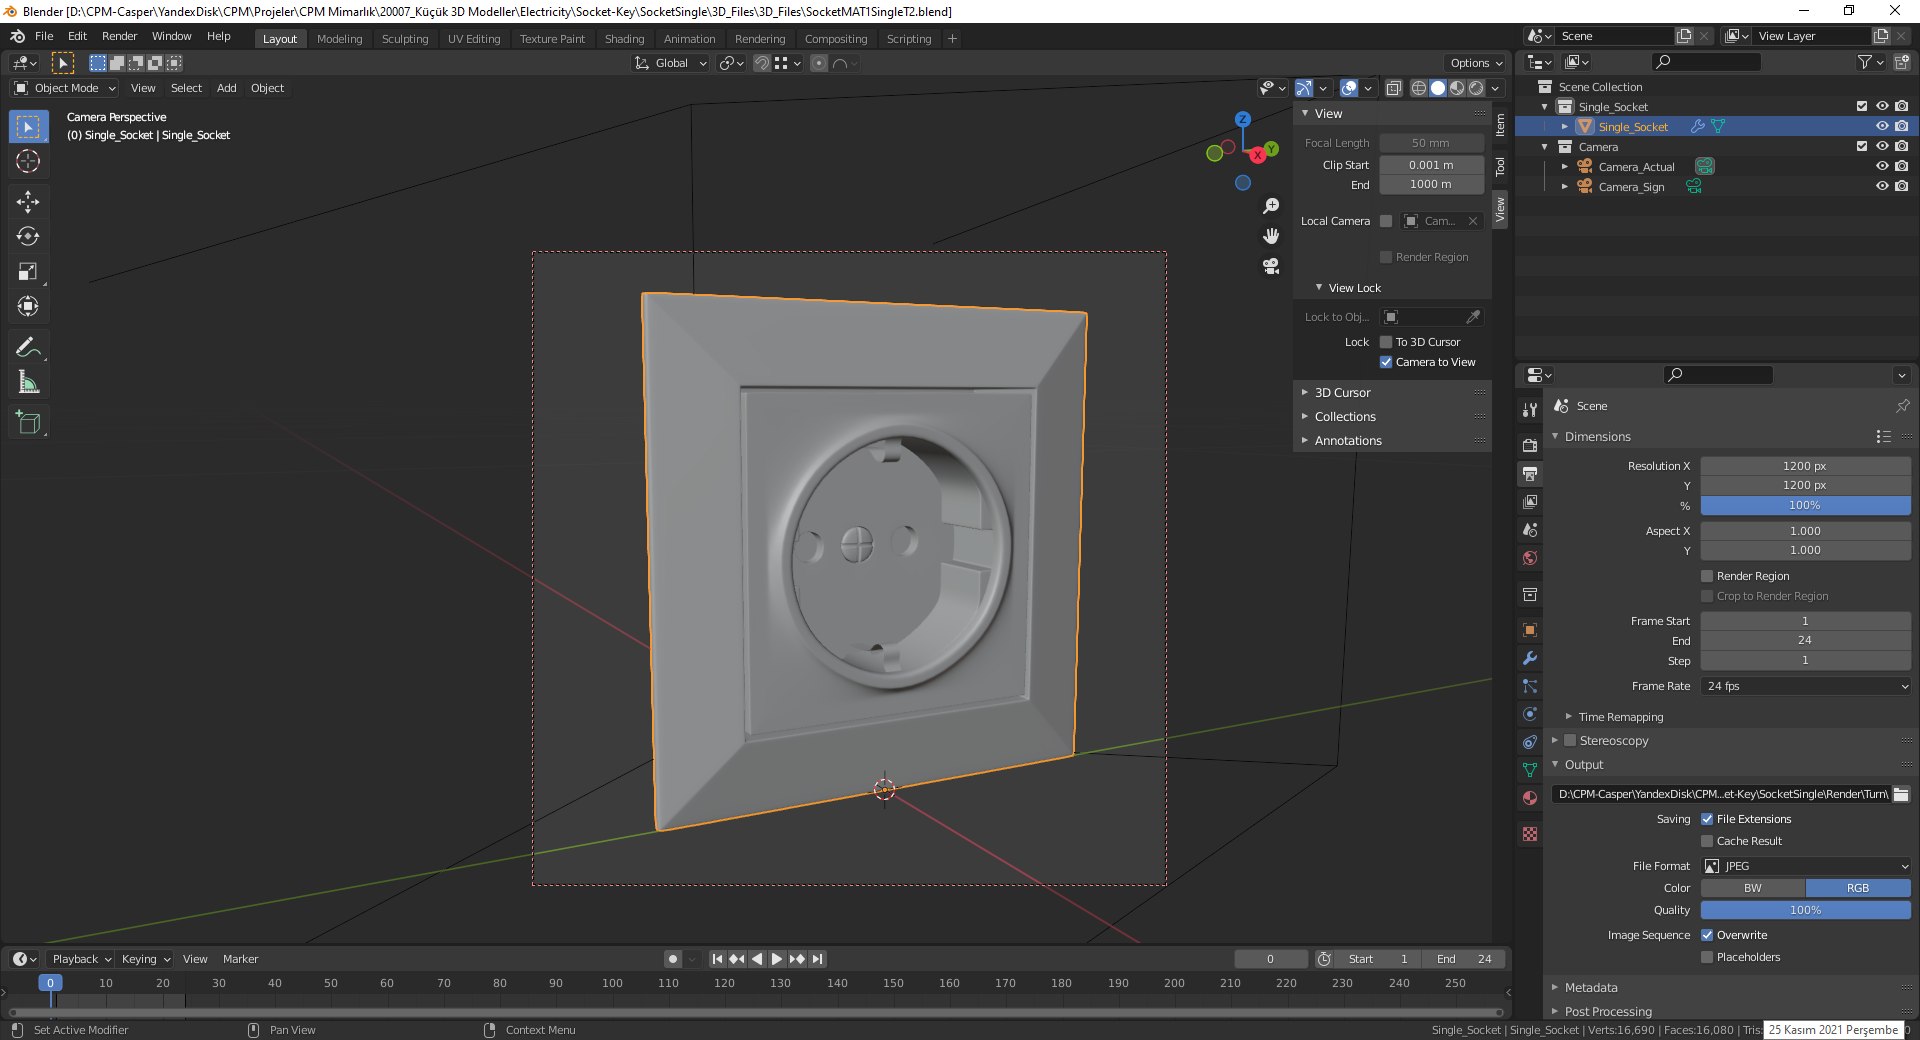Toggle X-ray viewport display
1920x1040 pixels.
1394,88
